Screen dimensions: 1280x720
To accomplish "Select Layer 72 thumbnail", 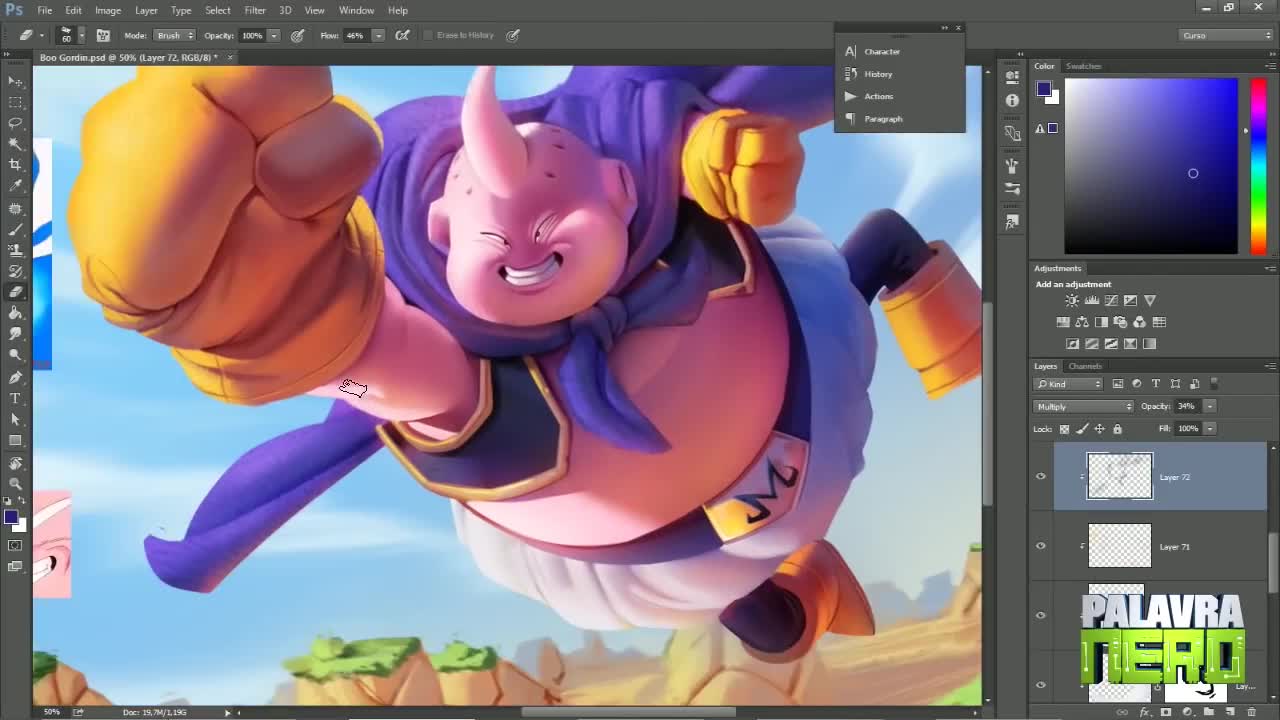I will (1119, 476).
